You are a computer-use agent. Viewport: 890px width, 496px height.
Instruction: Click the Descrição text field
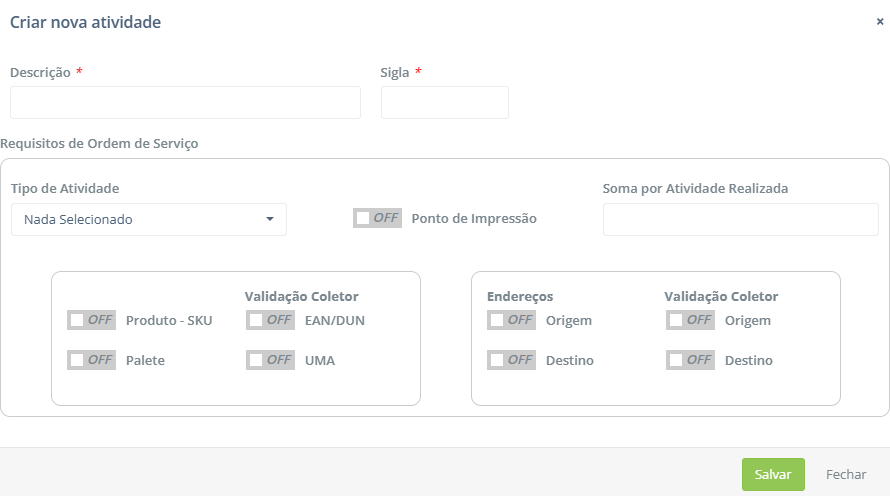point(185,103)
